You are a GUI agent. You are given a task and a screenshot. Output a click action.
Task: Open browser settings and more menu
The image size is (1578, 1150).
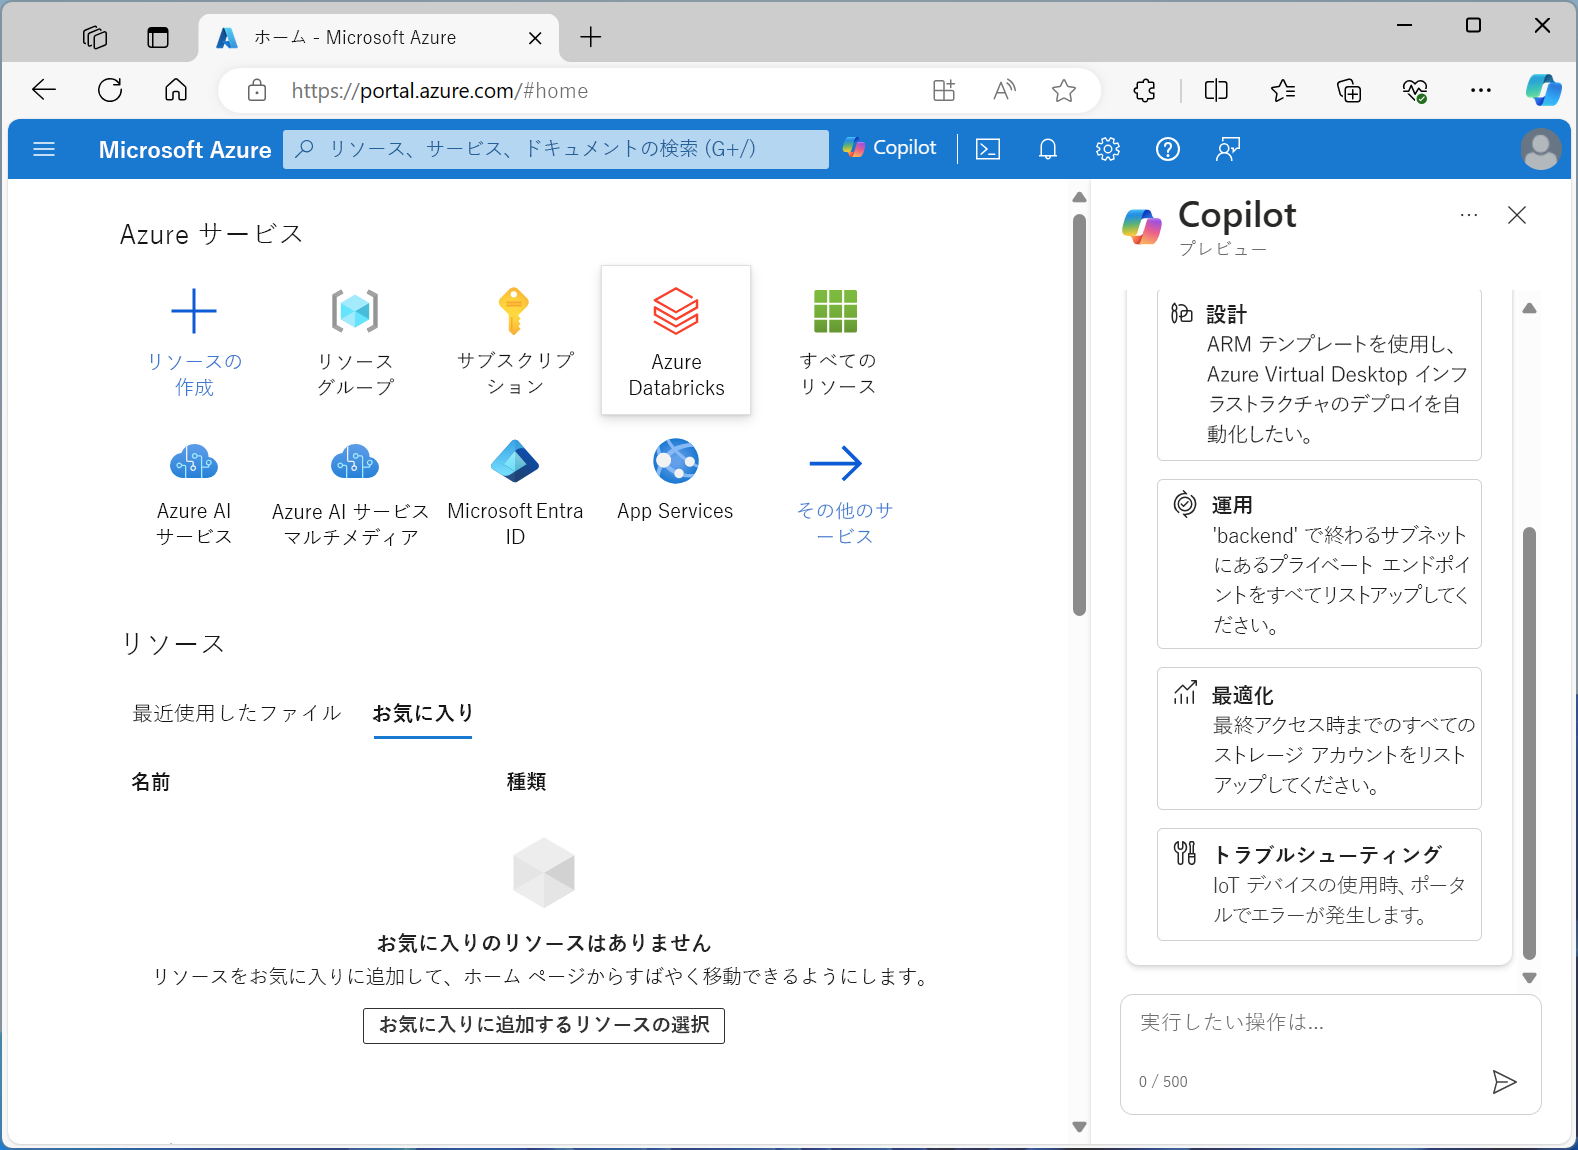1481,91
